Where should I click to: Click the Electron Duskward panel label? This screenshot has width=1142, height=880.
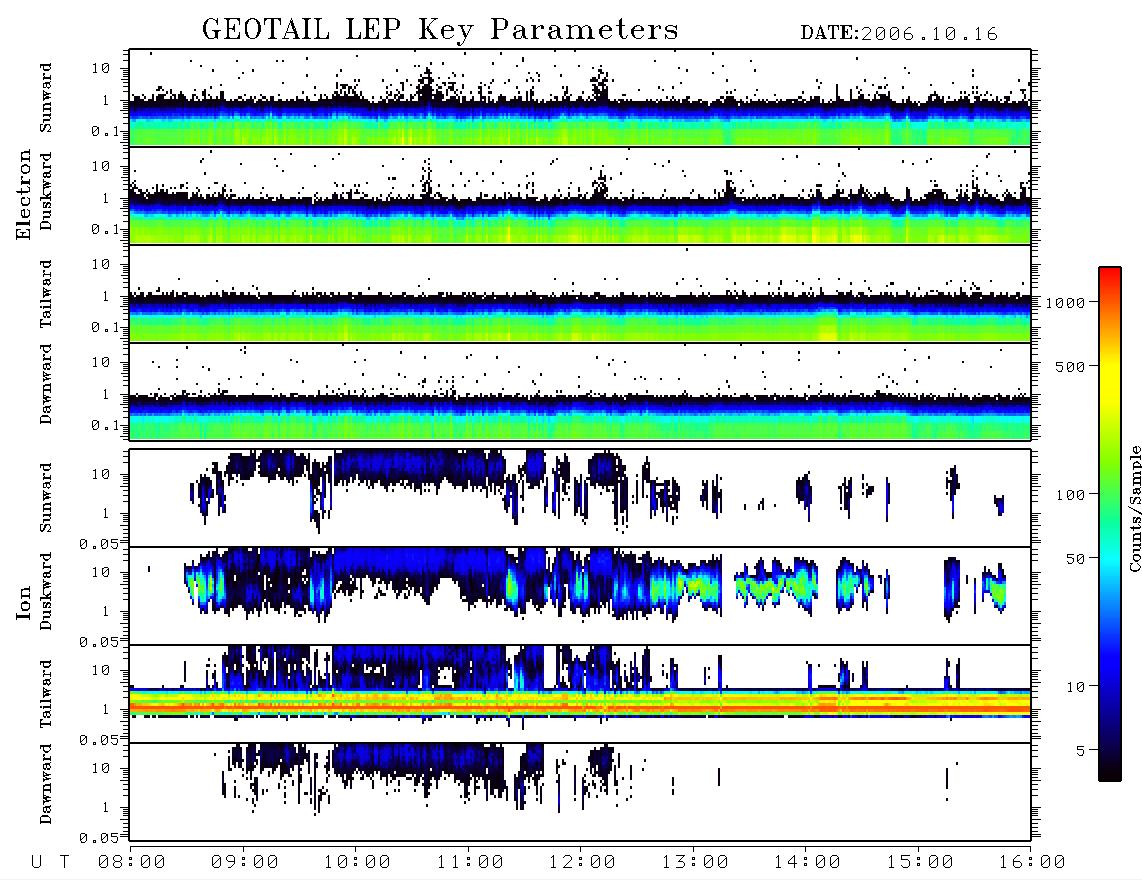46,191
